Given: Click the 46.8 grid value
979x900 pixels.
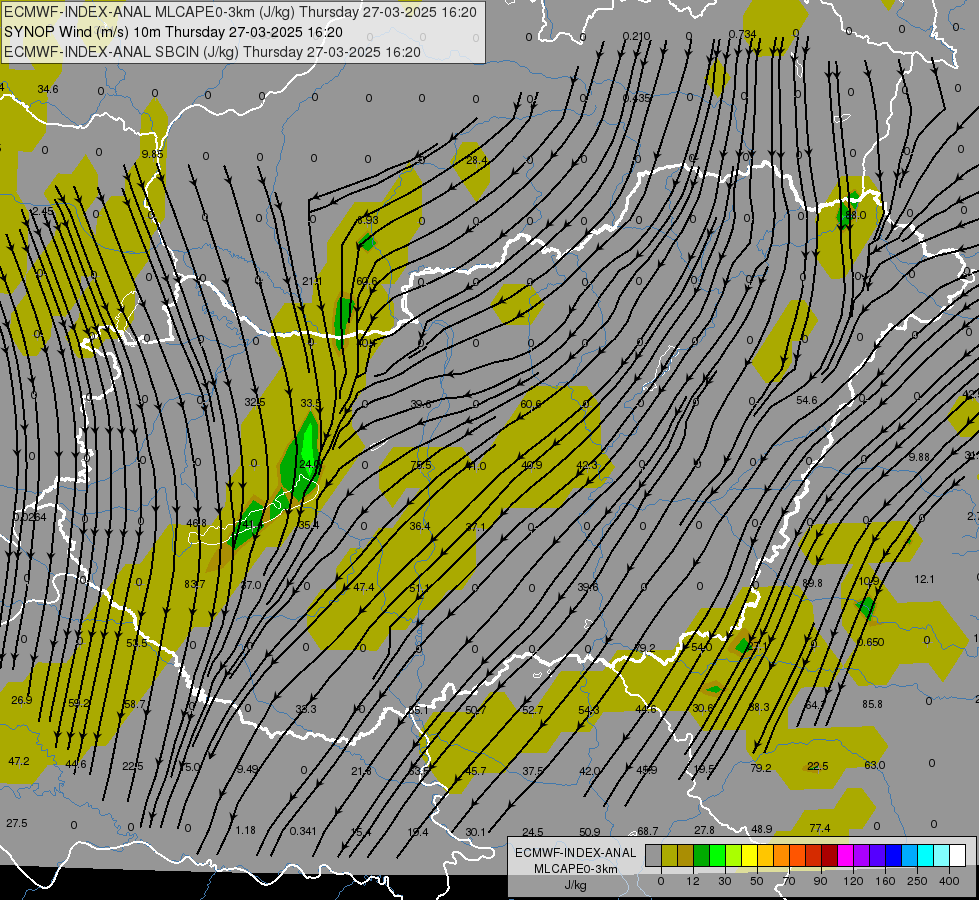Looking at the screenshot, I should (196, 523).
